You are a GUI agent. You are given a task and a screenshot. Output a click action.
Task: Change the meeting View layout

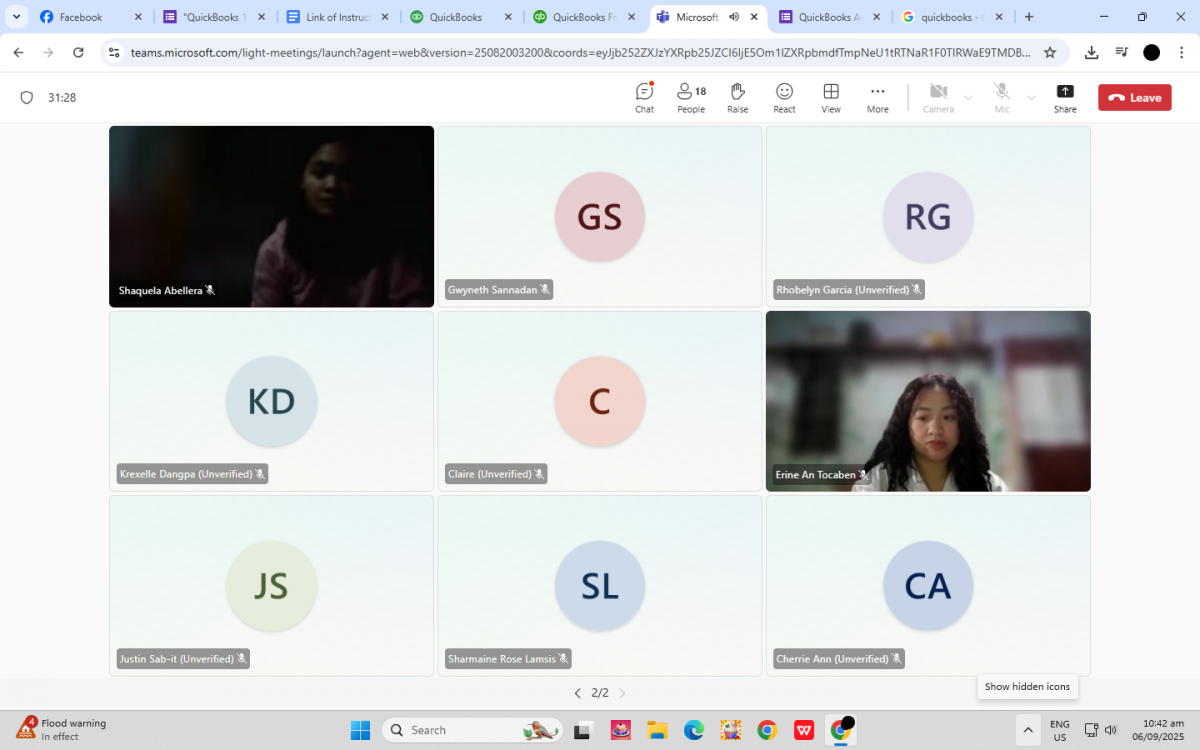point(830,97)
